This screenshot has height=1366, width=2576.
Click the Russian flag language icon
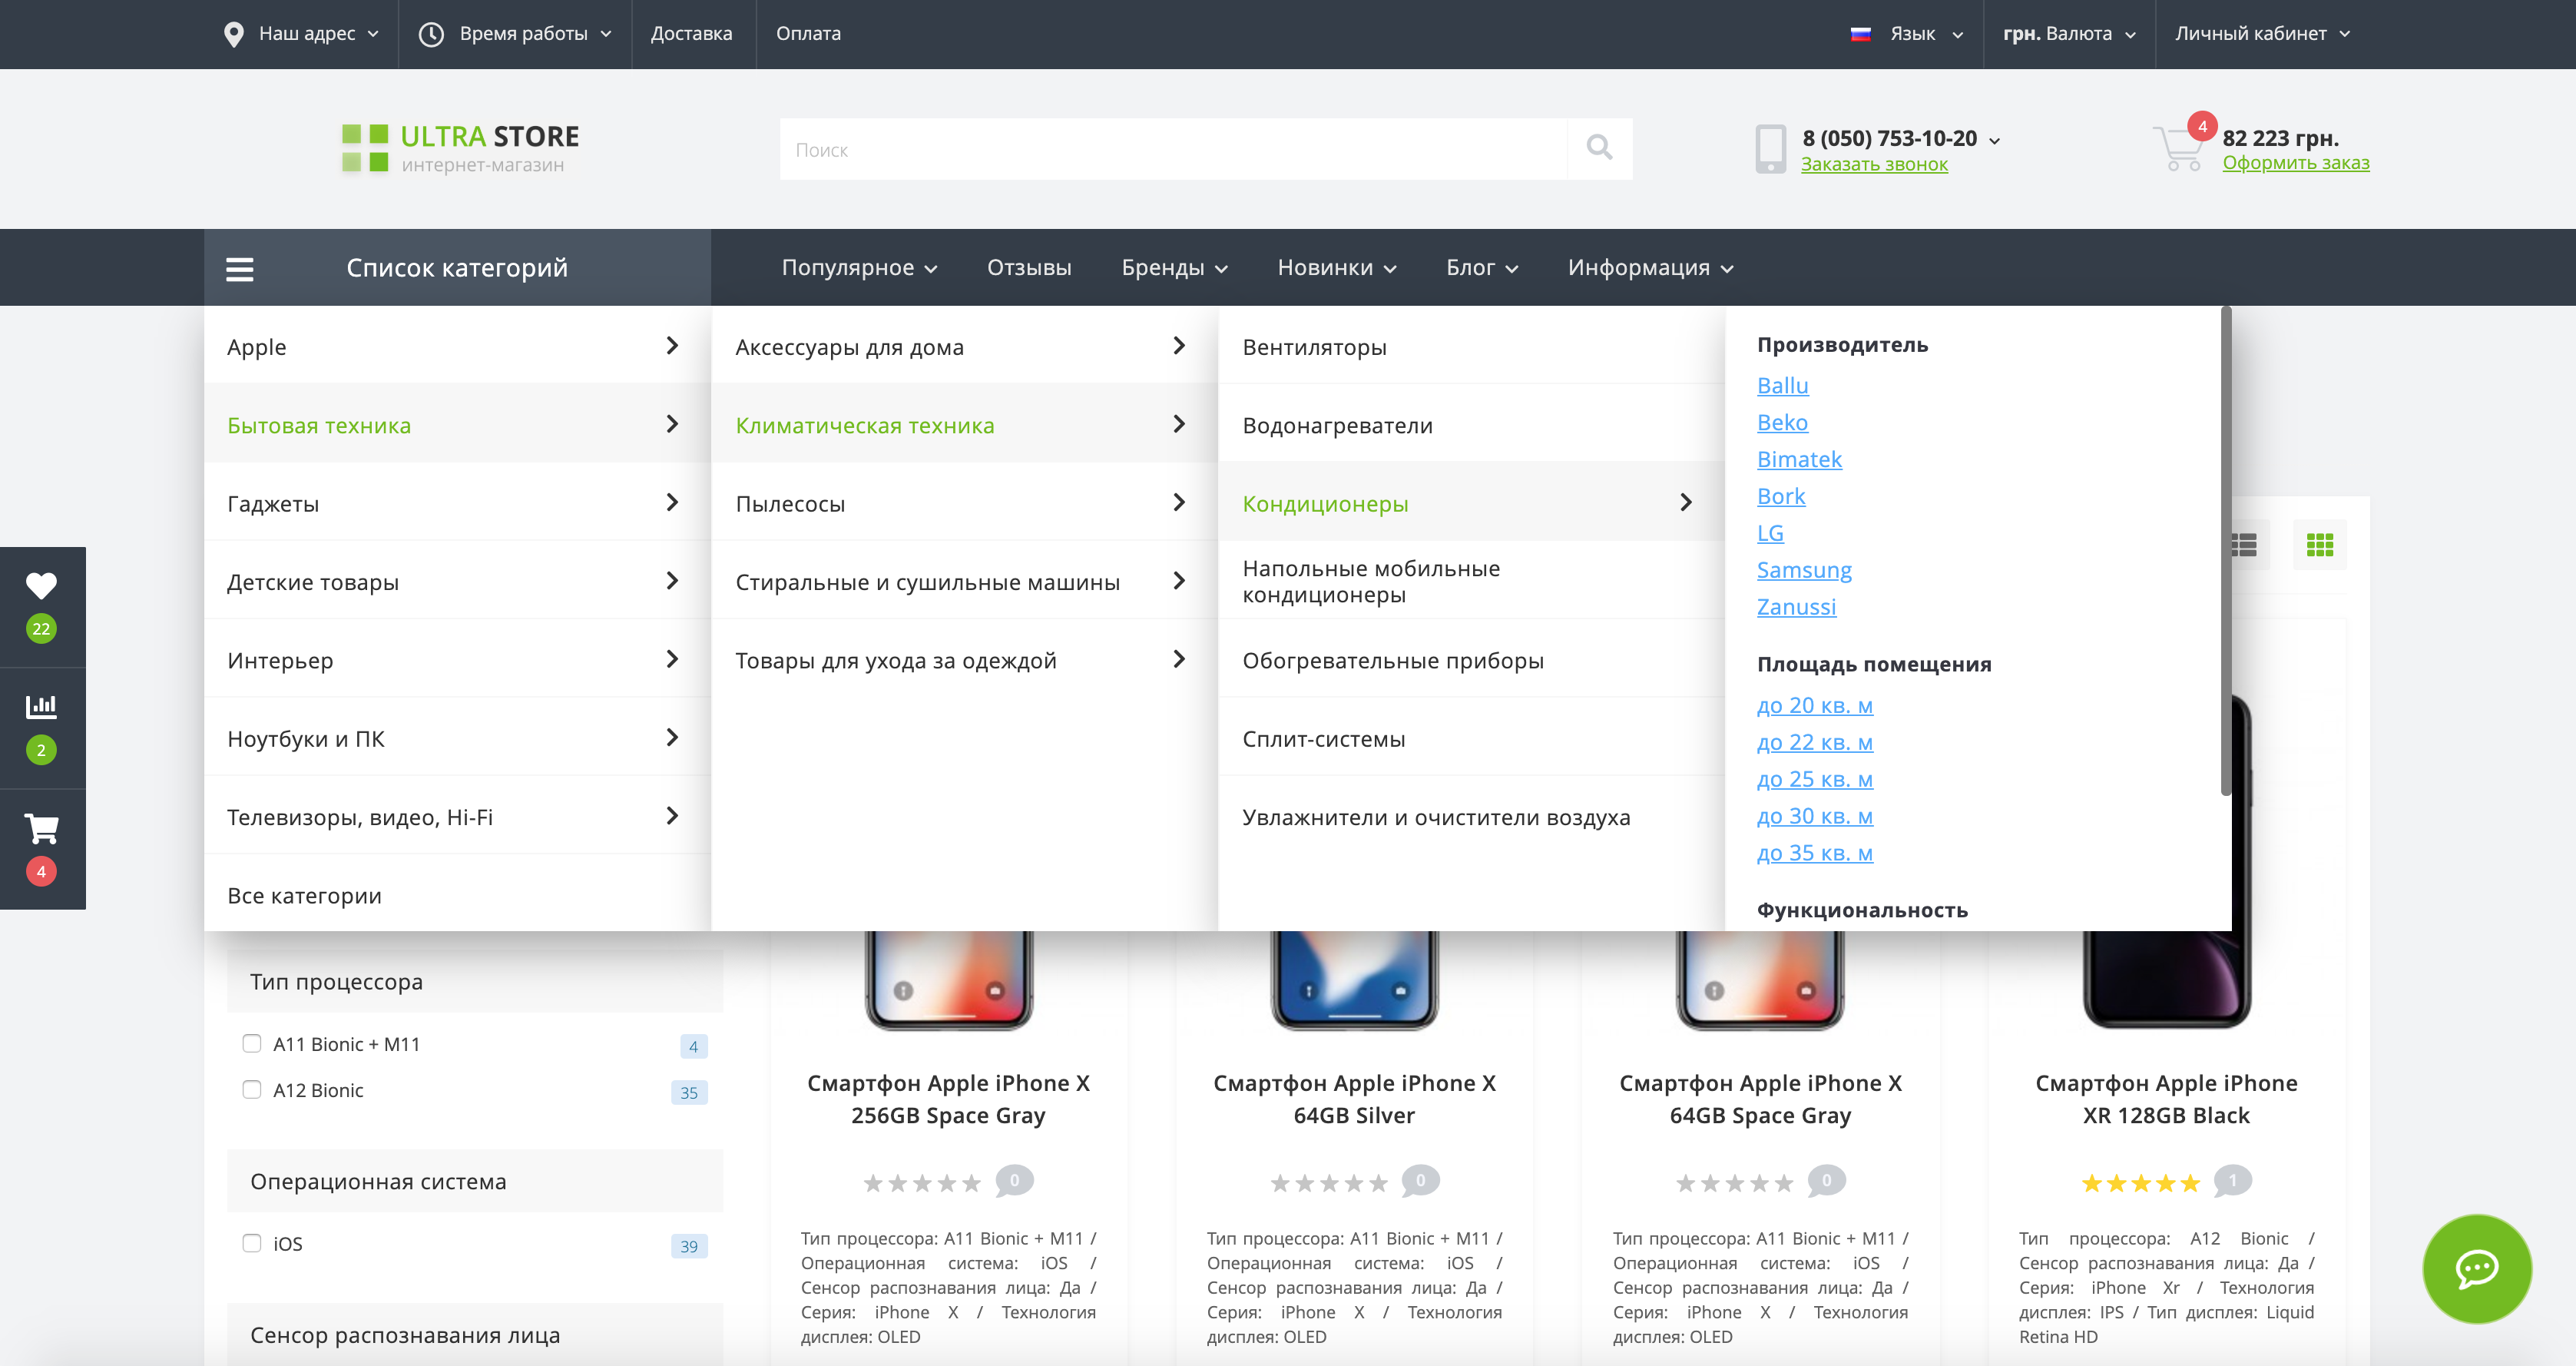click(1860, 34)
